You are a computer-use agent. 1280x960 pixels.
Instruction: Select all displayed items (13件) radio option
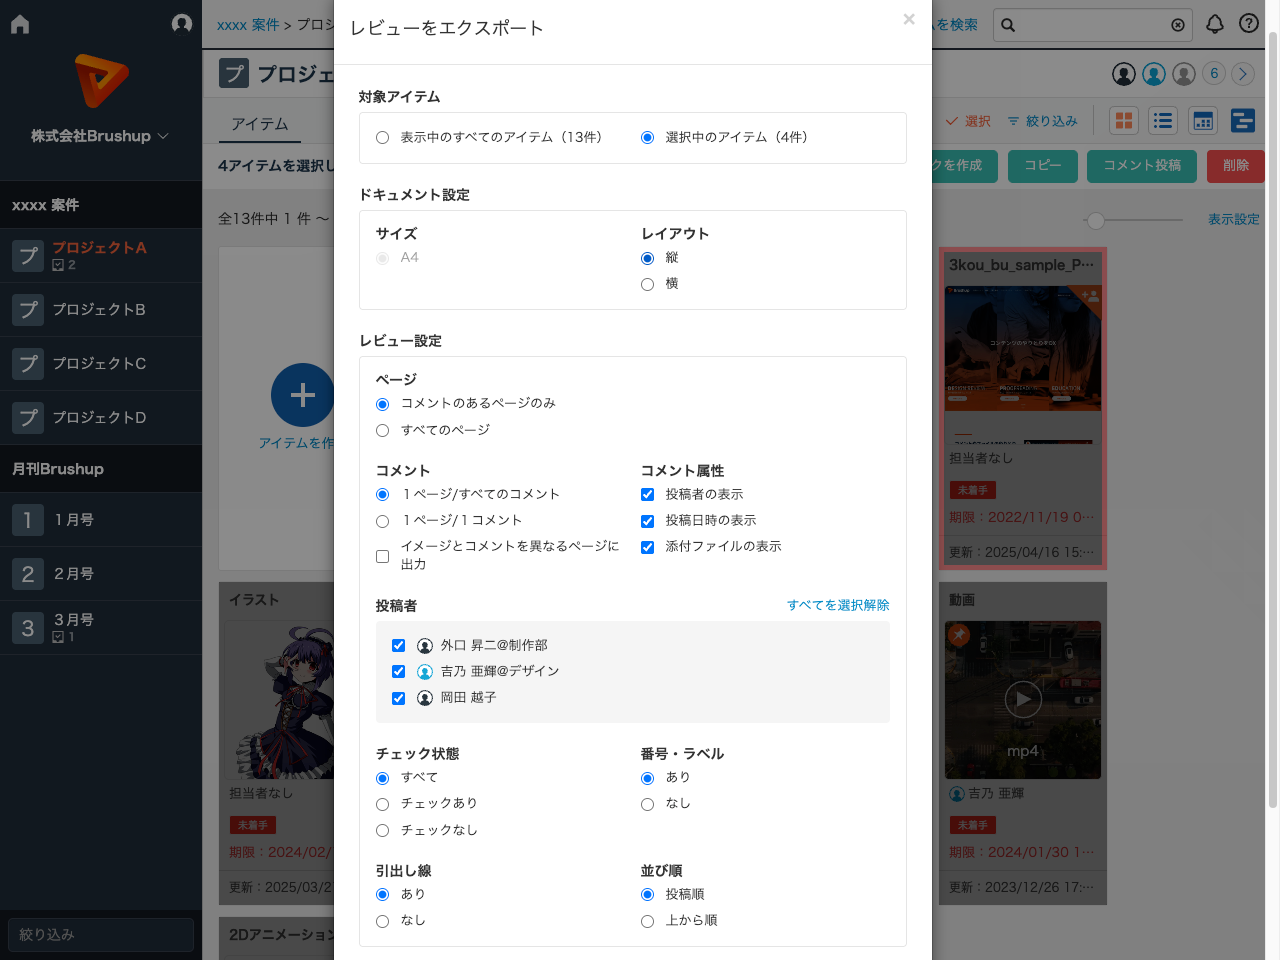(x=383, y=138)
